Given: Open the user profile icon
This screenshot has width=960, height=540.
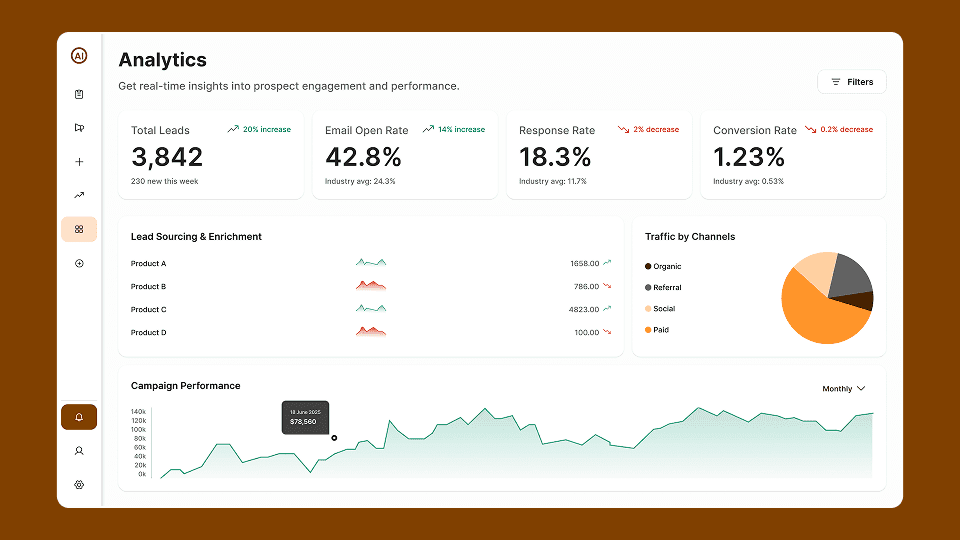Looking at the screenshot, I should 79,451.
